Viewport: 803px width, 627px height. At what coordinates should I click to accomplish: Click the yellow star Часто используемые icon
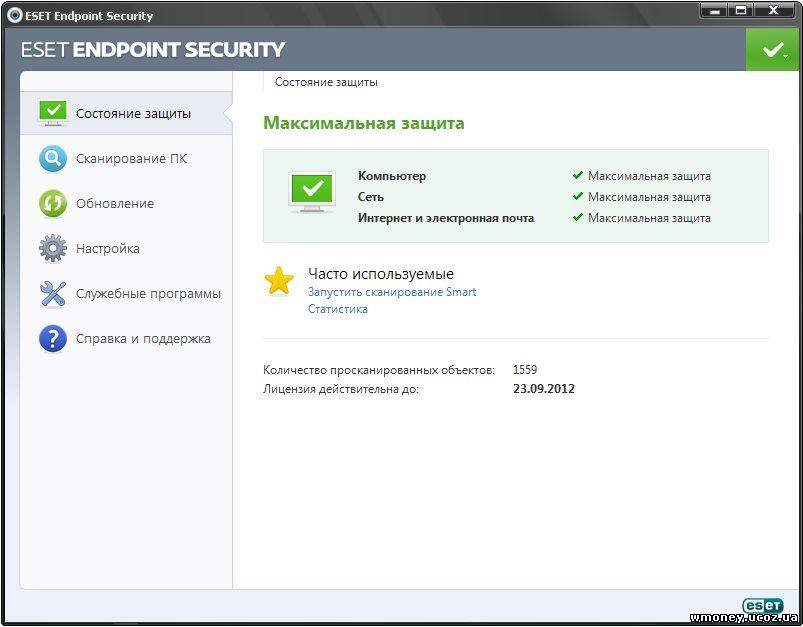[x=279, y=280]
